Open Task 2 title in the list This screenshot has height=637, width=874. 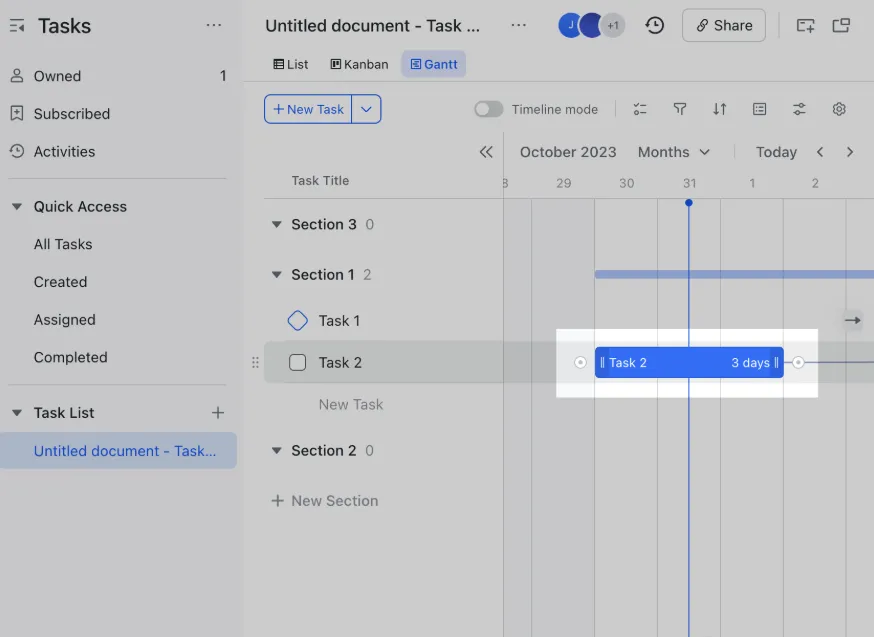(x=340, y=363)
